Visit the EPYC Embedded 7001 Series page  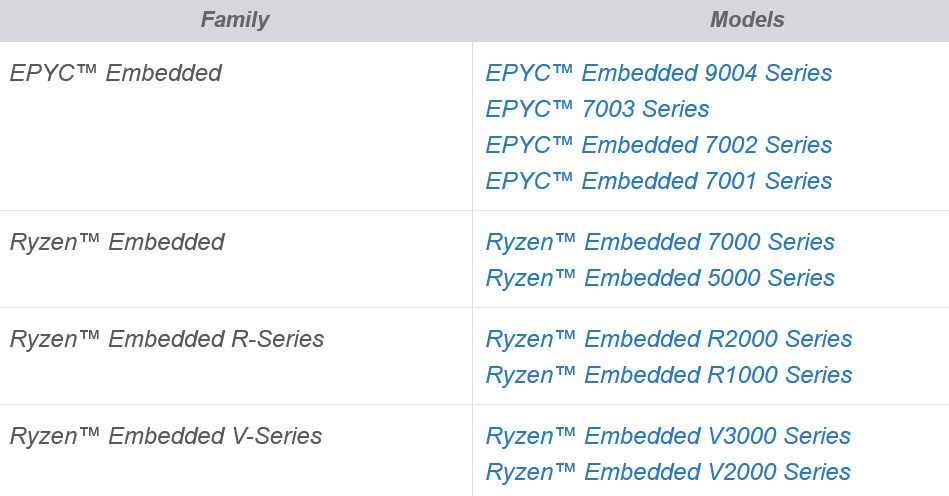pos(658,181)
